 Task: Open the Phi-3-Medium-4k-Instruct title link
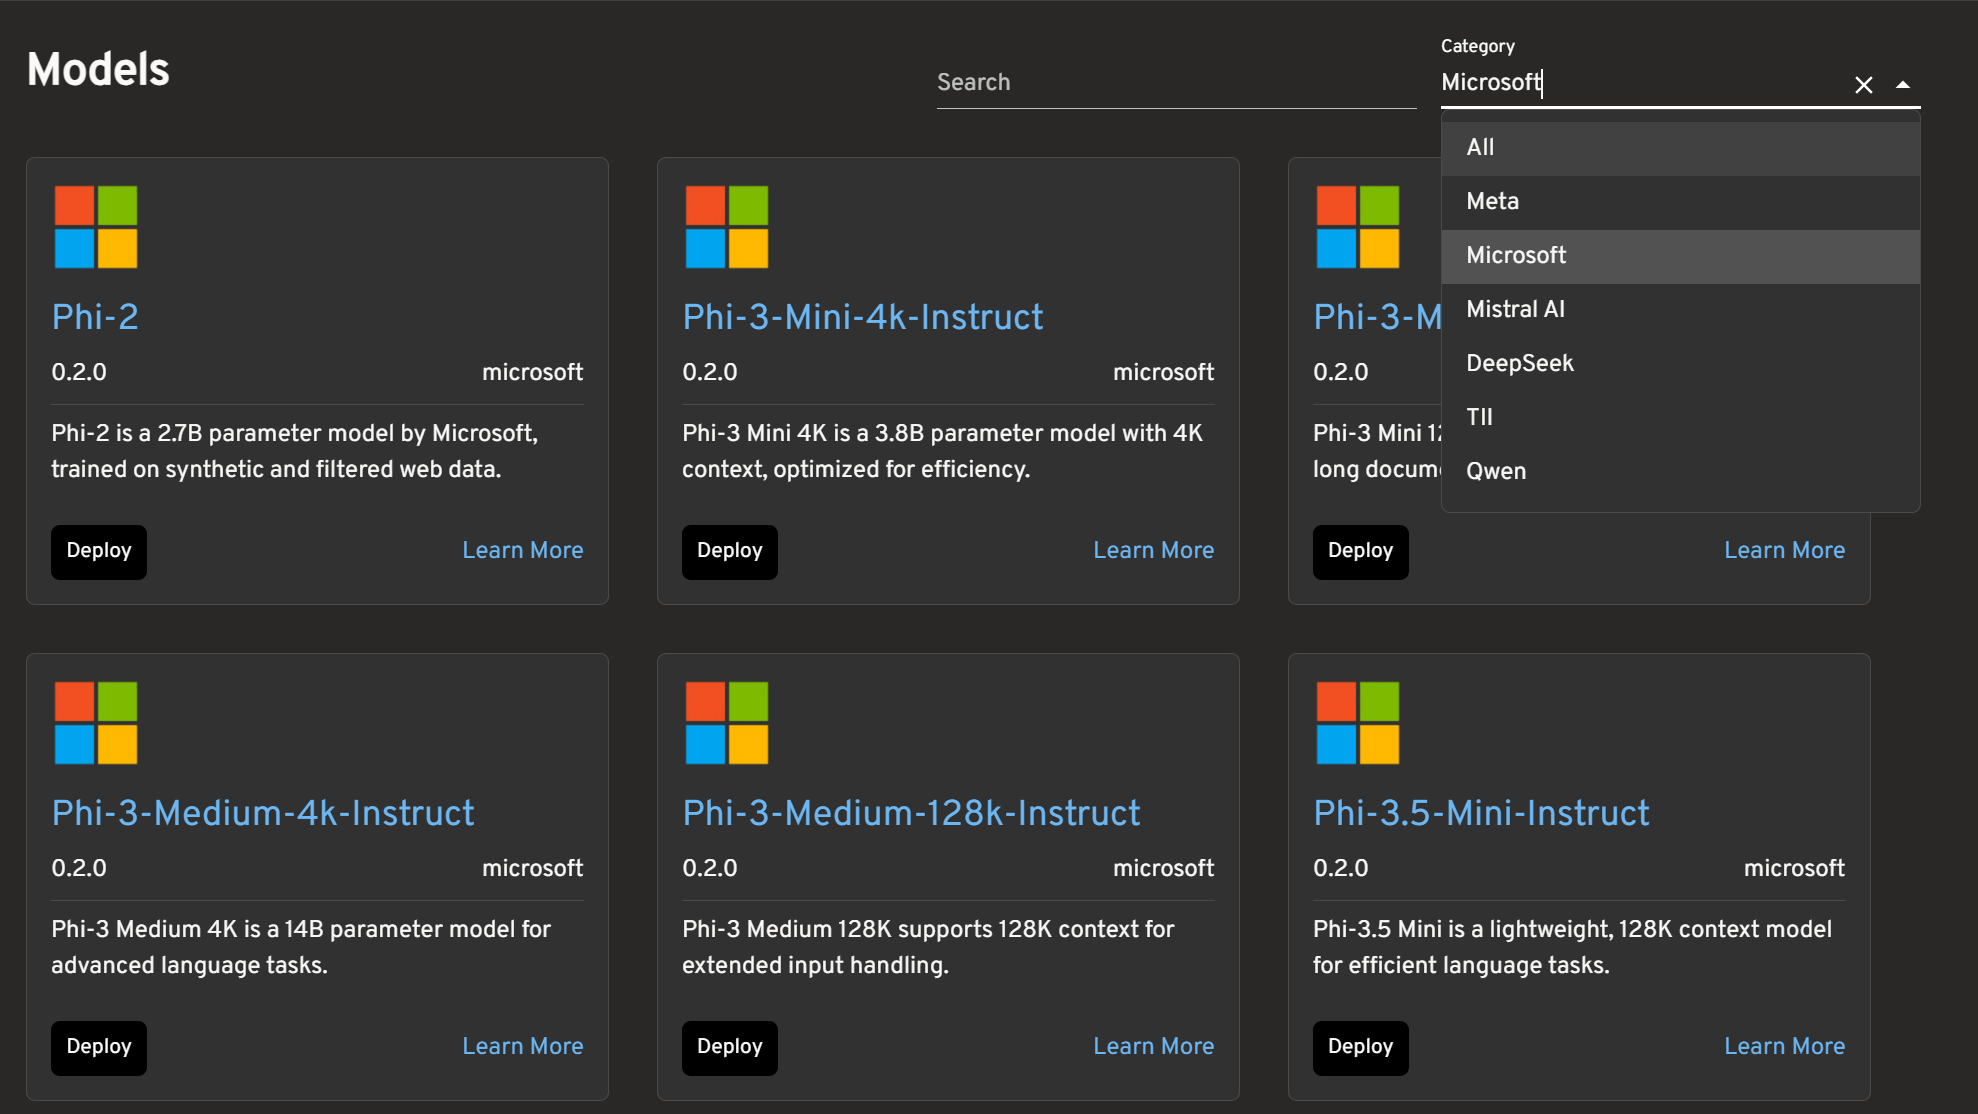tap(263, 813)
